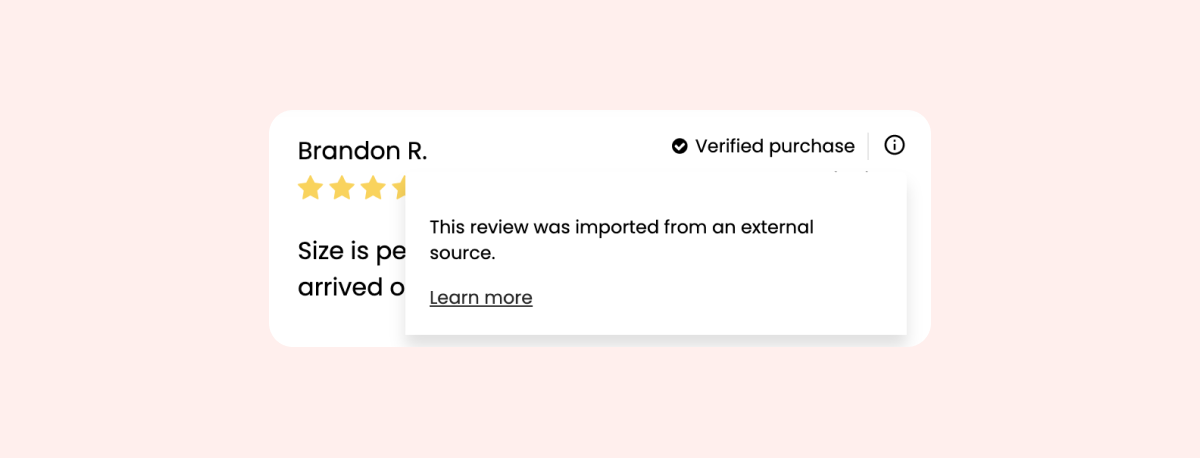This screenshot has height=458, width=1200.
Task: Click the partially hidden fourth star
Action: [x=398, y=188]
